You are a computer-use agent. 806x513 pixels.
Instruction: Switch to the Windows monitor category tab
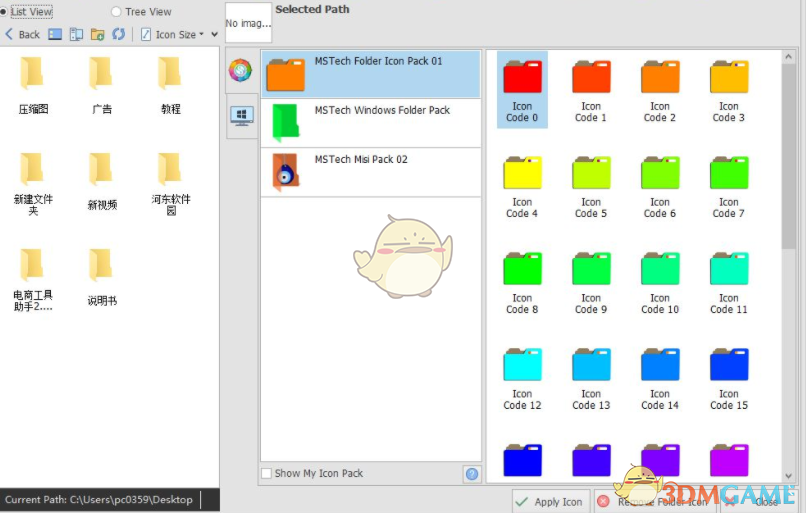point(242,116)
